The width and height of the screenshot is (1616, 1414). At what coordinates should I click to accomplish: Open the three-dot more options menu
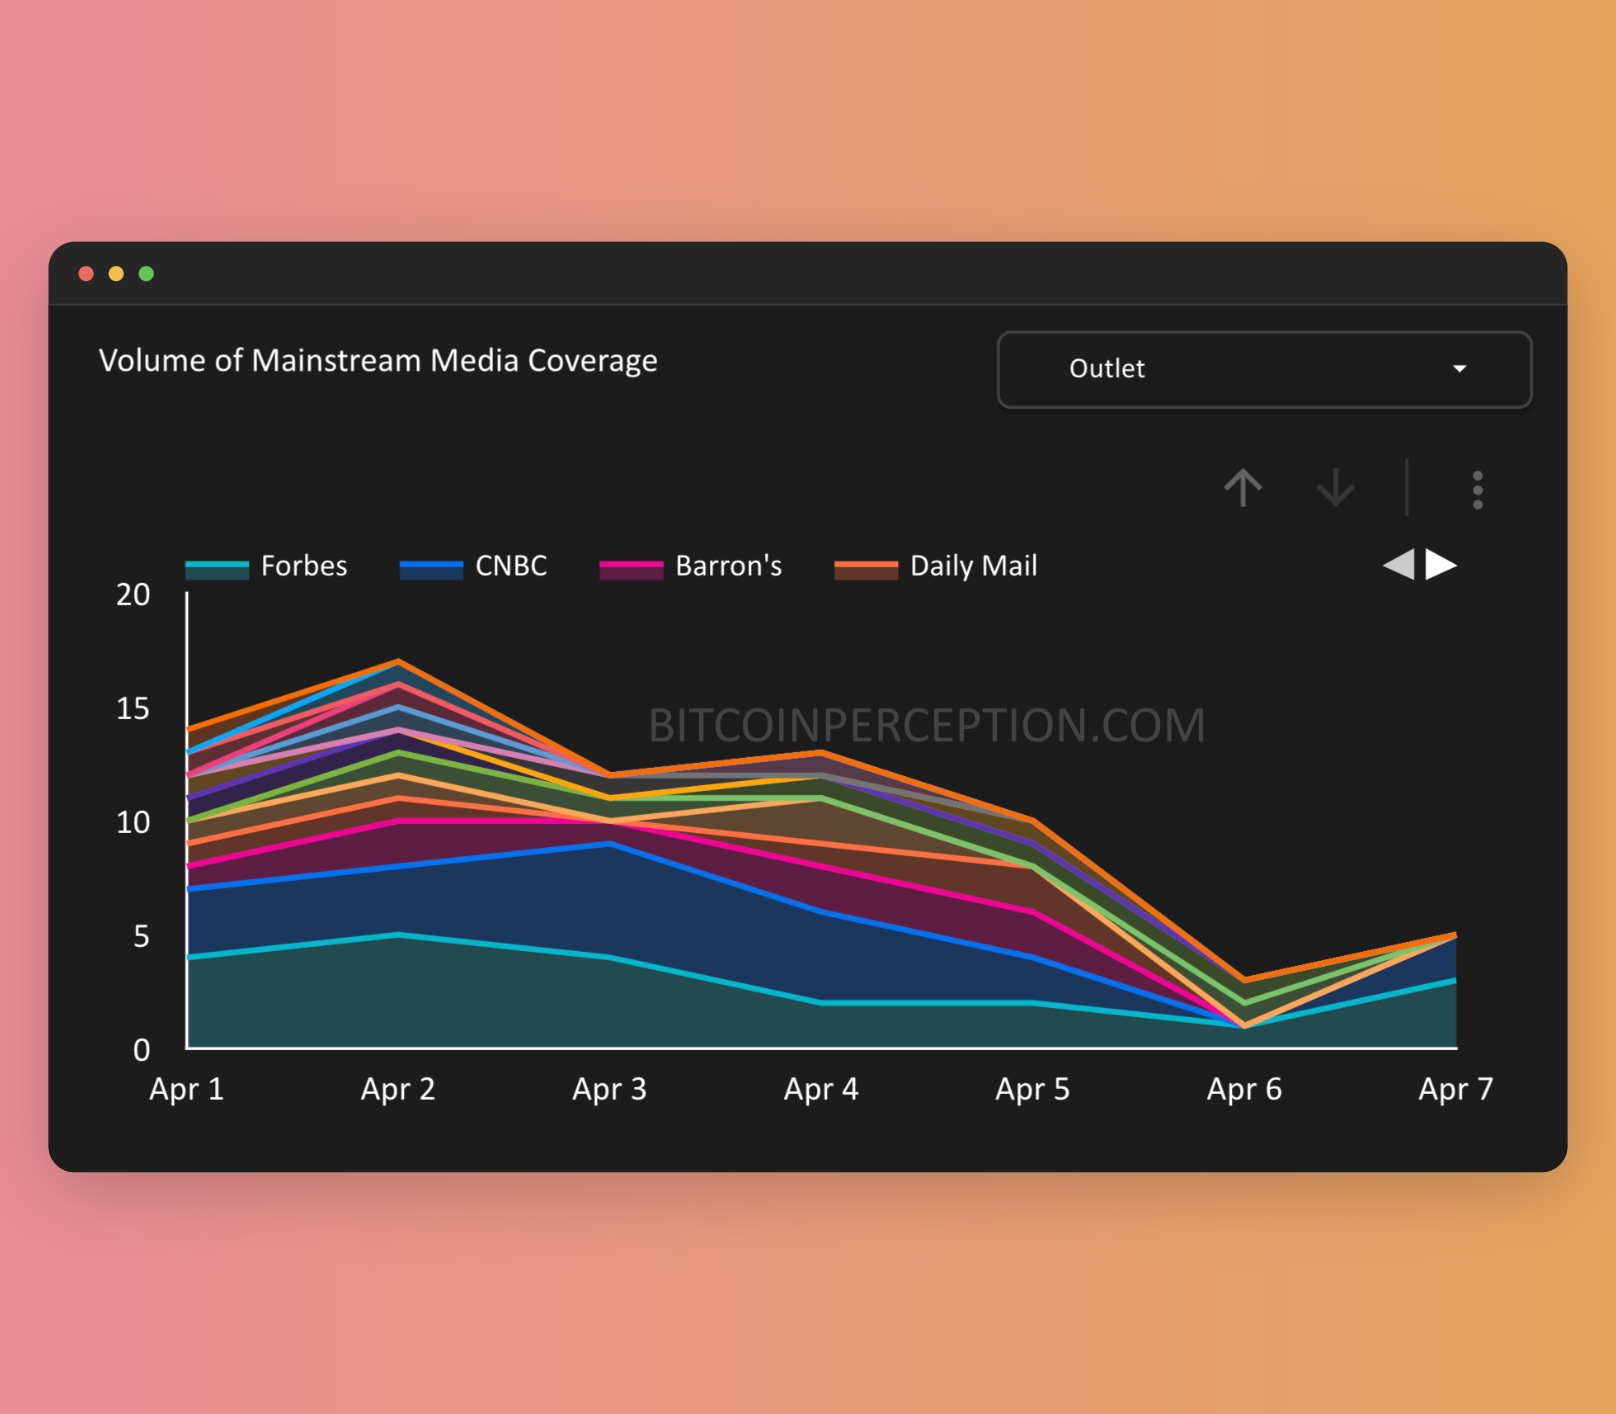click(x=1477, y=490)
